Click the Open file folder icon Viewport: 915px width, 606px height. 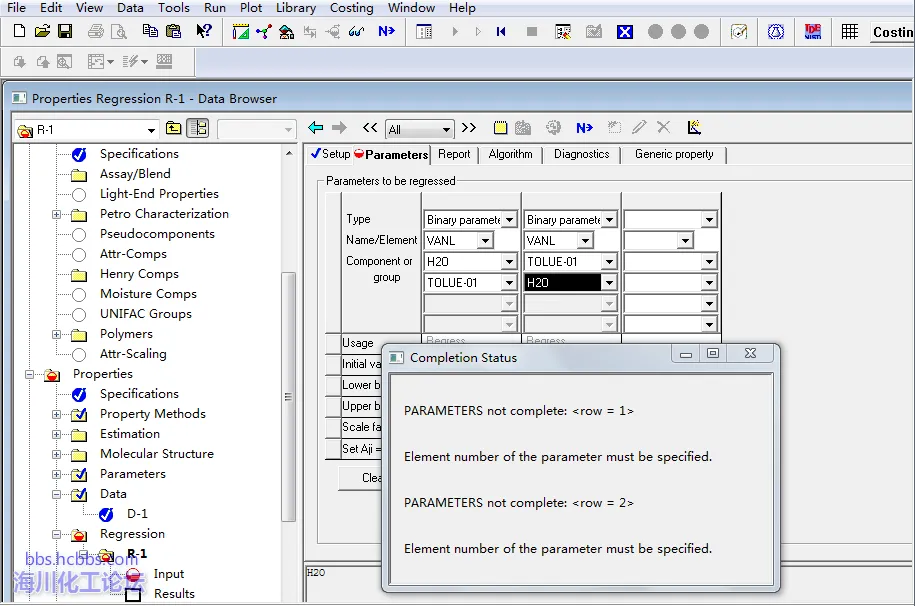coord(42,32)
